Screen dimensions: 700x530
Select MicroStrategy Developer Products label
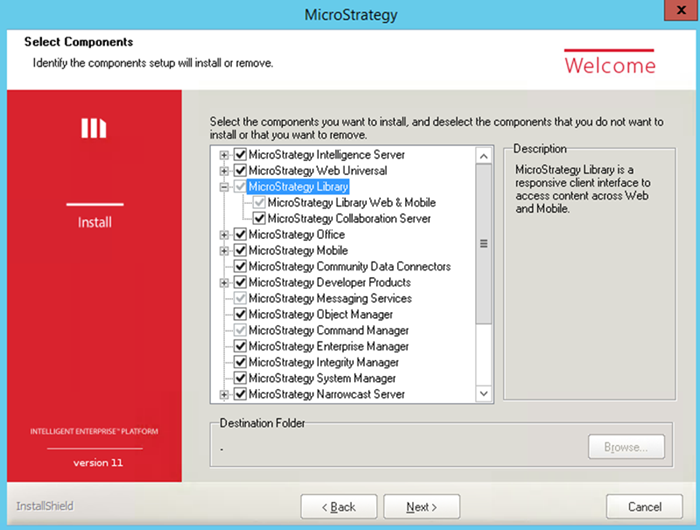[x=329, y=283]
